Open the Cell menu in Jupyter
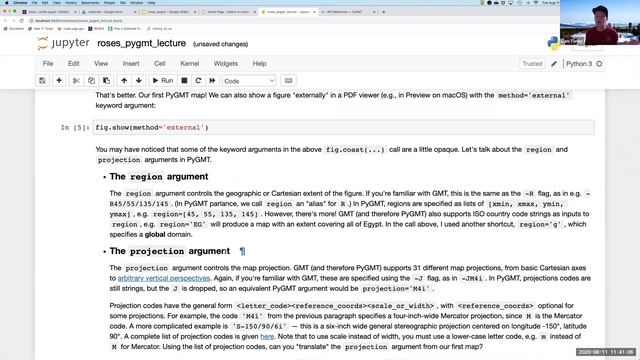This screenshot has height=360, width=640. point(160,64)
